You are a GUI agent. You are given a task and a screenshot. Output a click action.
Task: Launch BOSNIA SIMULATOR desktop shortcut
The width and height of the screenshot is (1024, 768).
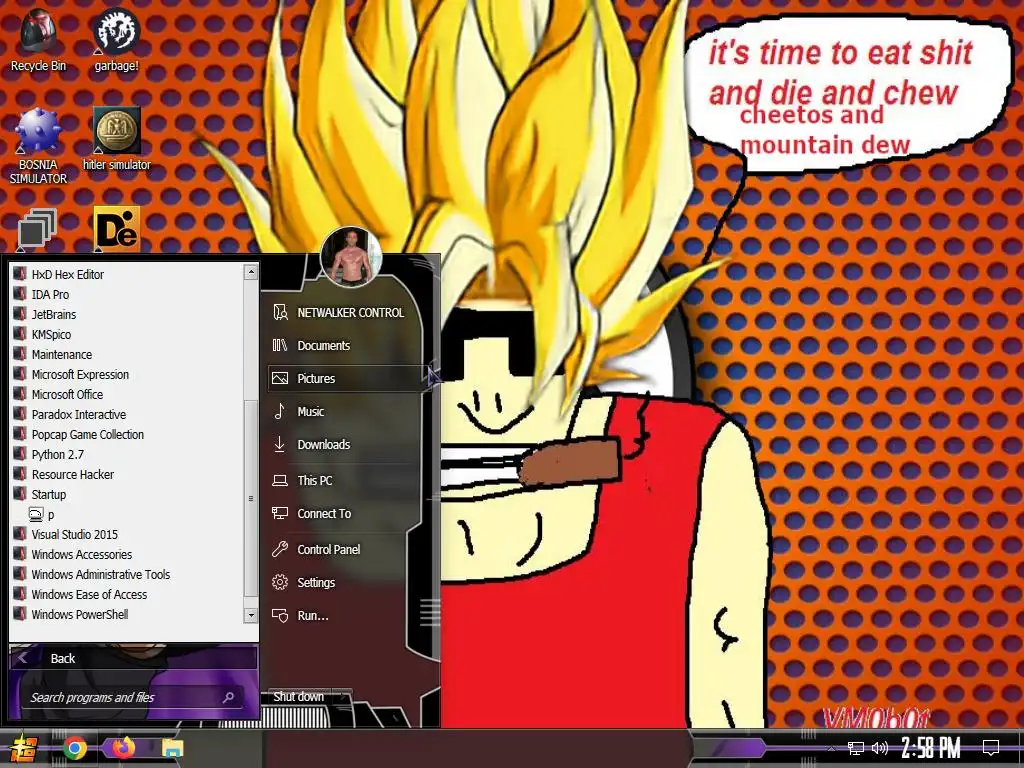[38, 145]
